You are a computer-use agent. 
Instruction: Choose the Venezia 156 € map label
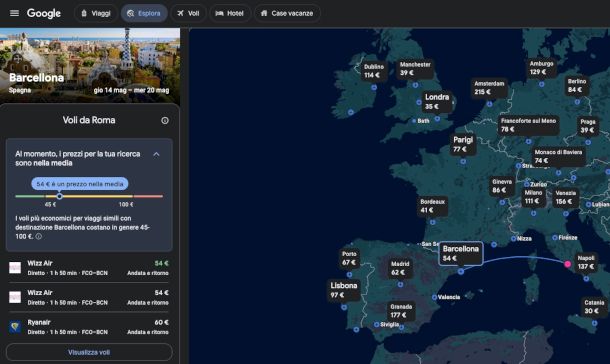click(x=565, y=197)
